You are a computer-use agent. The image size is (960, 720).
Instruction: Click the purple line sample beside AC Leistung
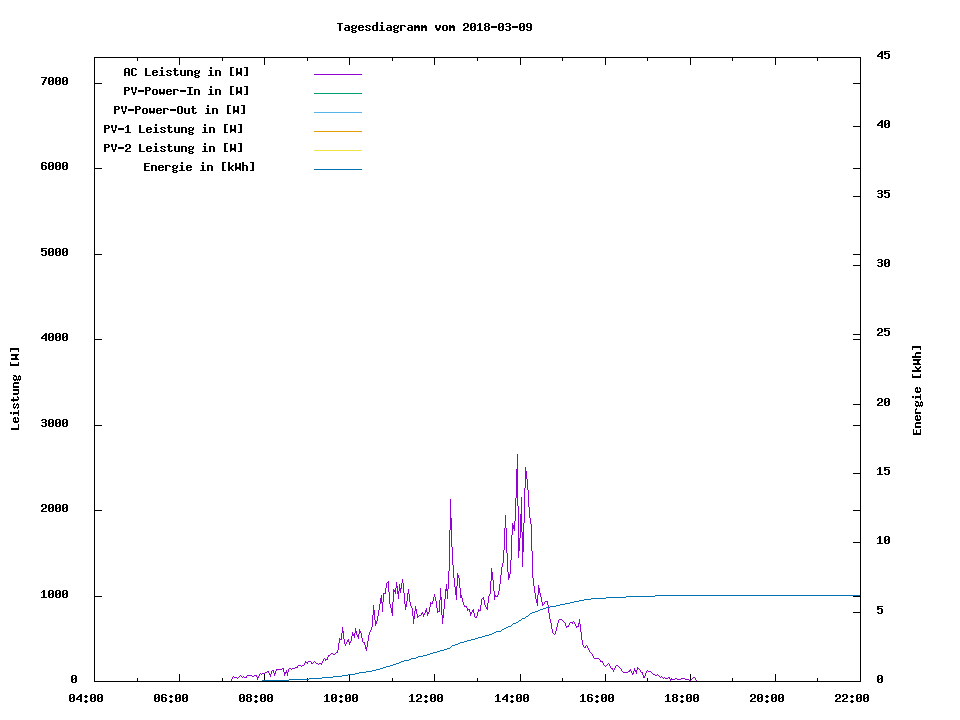[337, 74]
